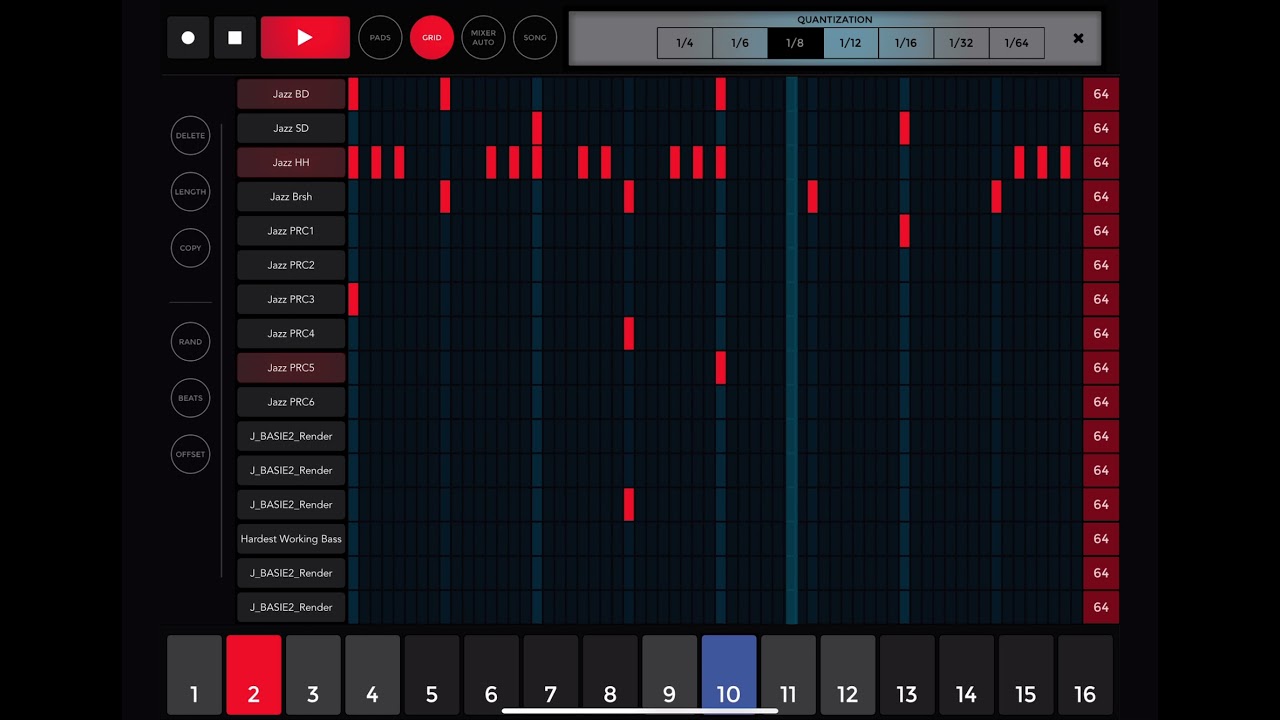This screenshot has height=720, width=1280.
Task: Tap the BEATS circle button
Action: coord(190,398)
